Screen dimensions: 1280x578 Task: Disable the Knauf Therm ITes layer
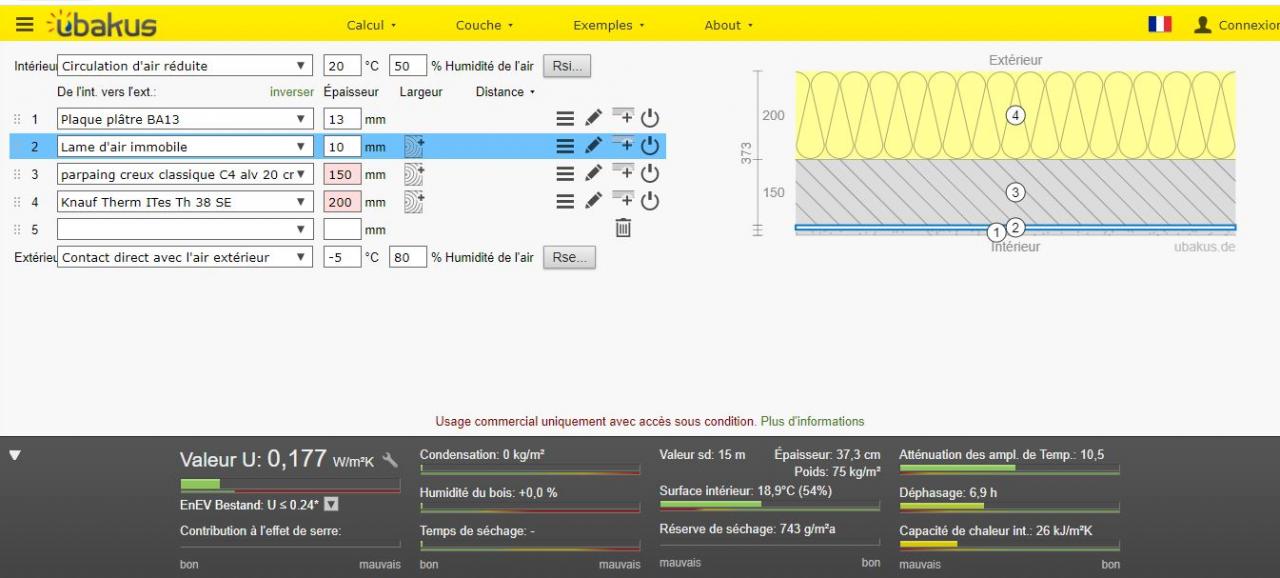coord(650,201)
